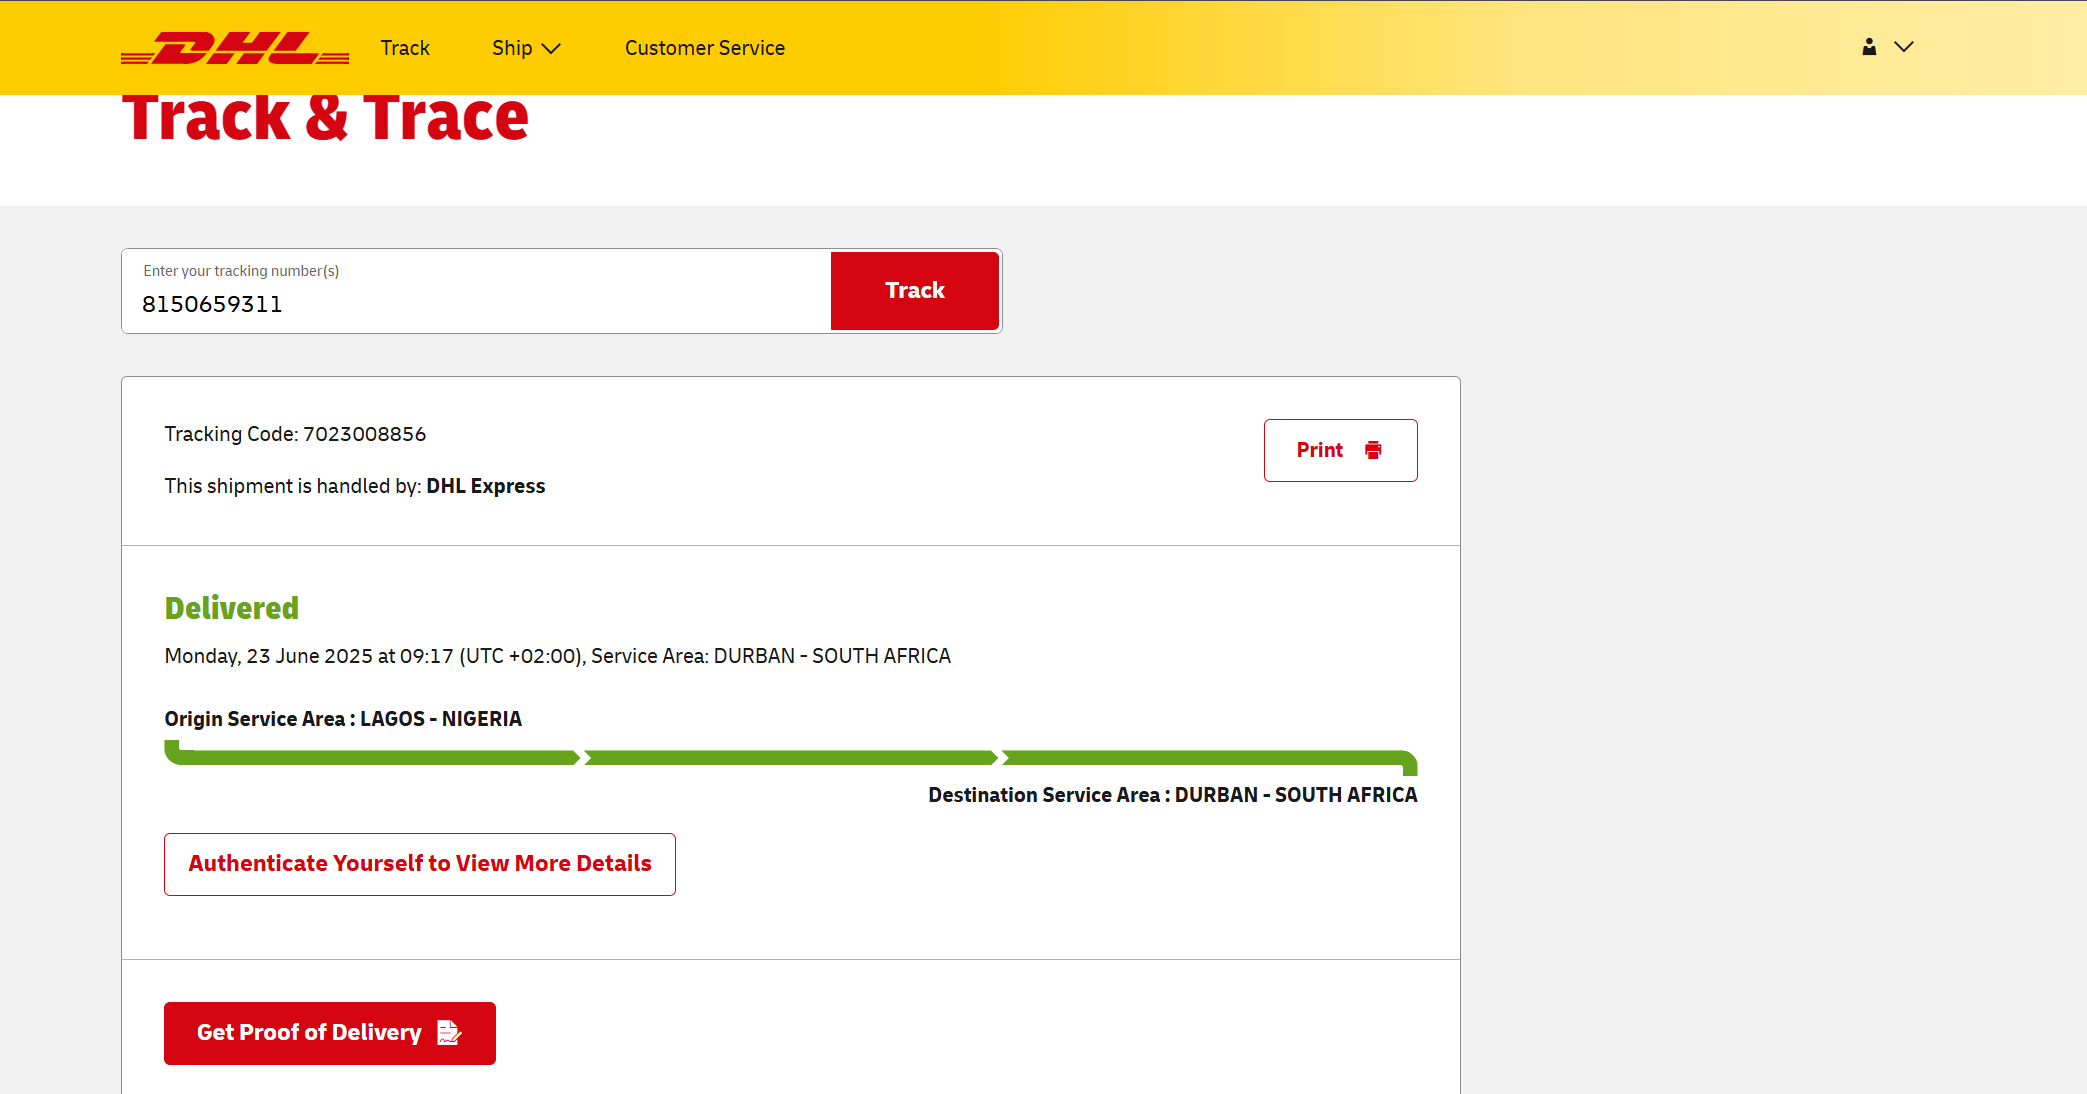Viewport: 2087px width, 1094px height.
Task: Expand the Ship dropdown menu
Action: tap(526, 48)
